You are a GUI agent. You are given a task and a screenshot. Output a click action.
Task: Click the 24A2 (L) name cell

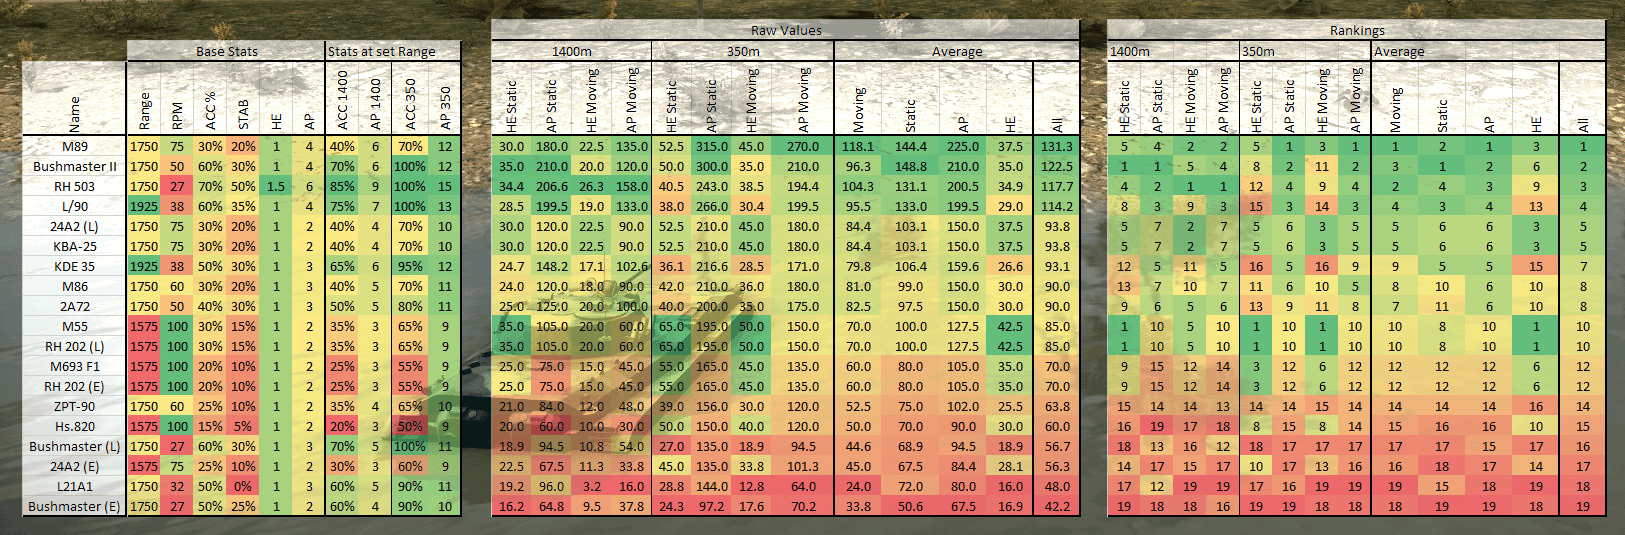pos(75,226)
